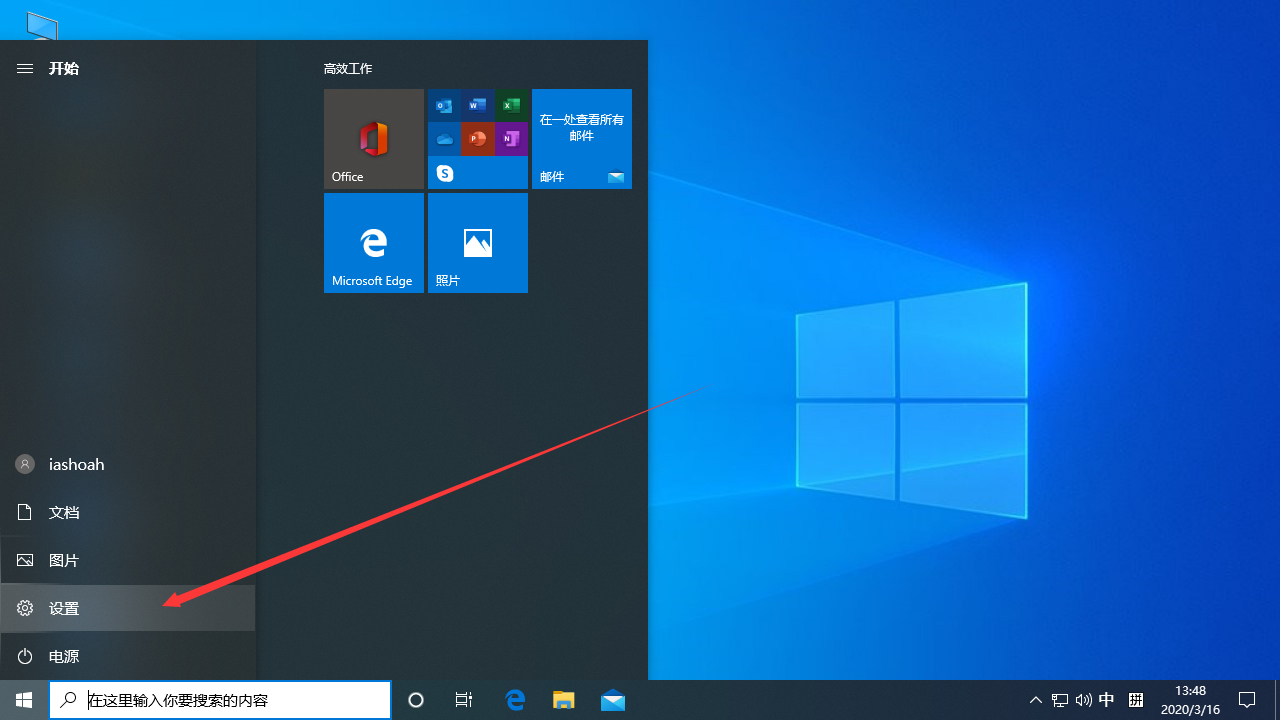The width and height of the screenshot is (1280, 720).
Task: Launch Outlook from the tile group
Action: point(444,104)
